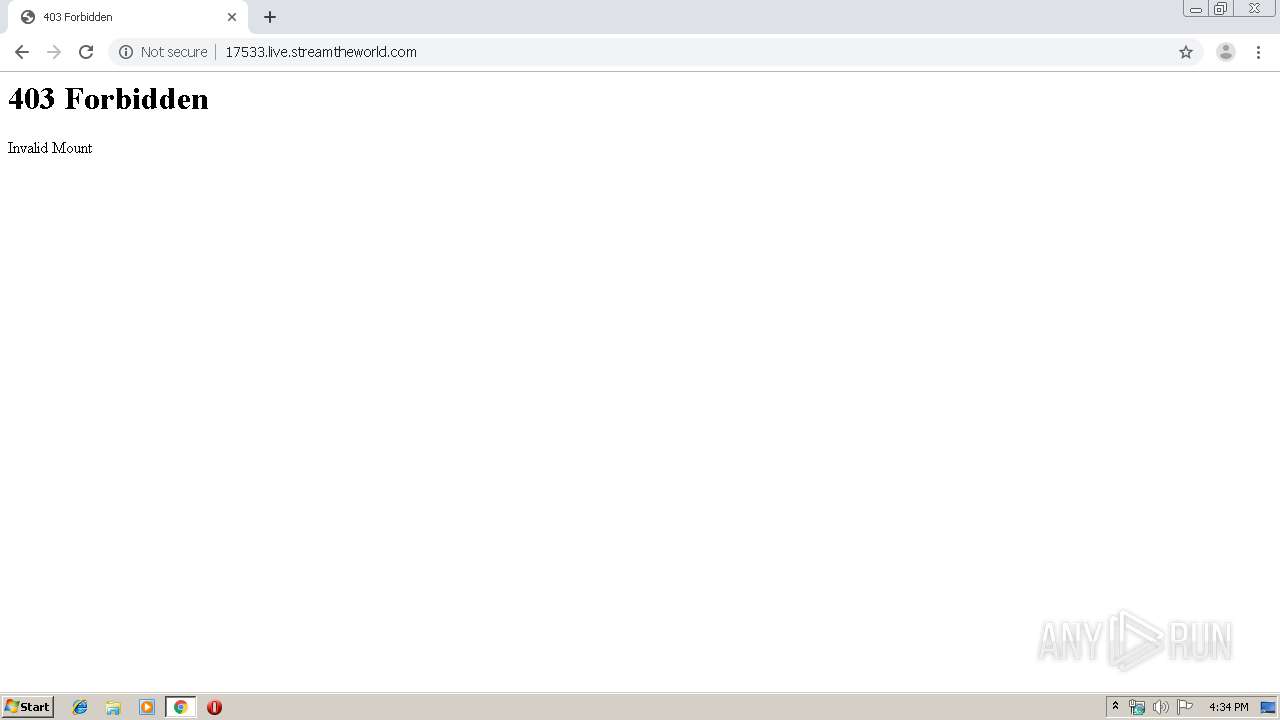Click the Invalid Mount text
This screenshot has height=720, width=1280.
tap(50, 148)
